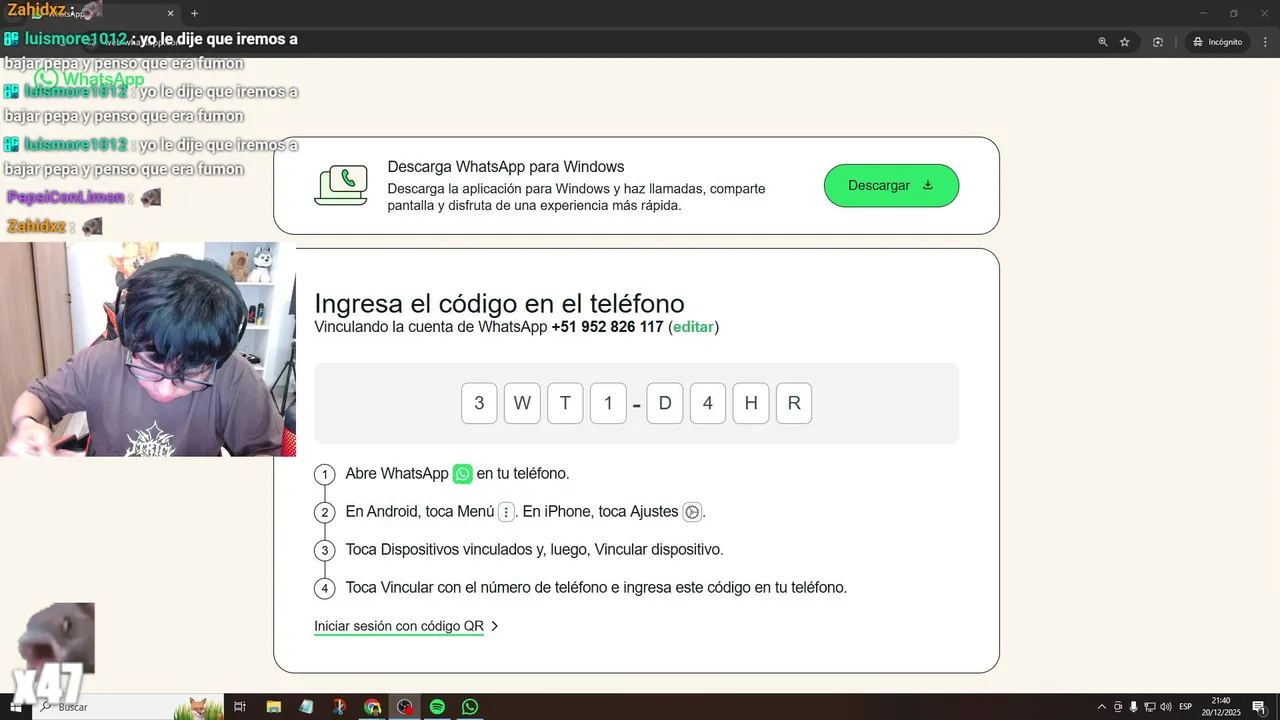Viewport: 1280px width, 720px height.
Task: Click the heading Ingresa el código en el teléfono
Action: pos(499,304)
